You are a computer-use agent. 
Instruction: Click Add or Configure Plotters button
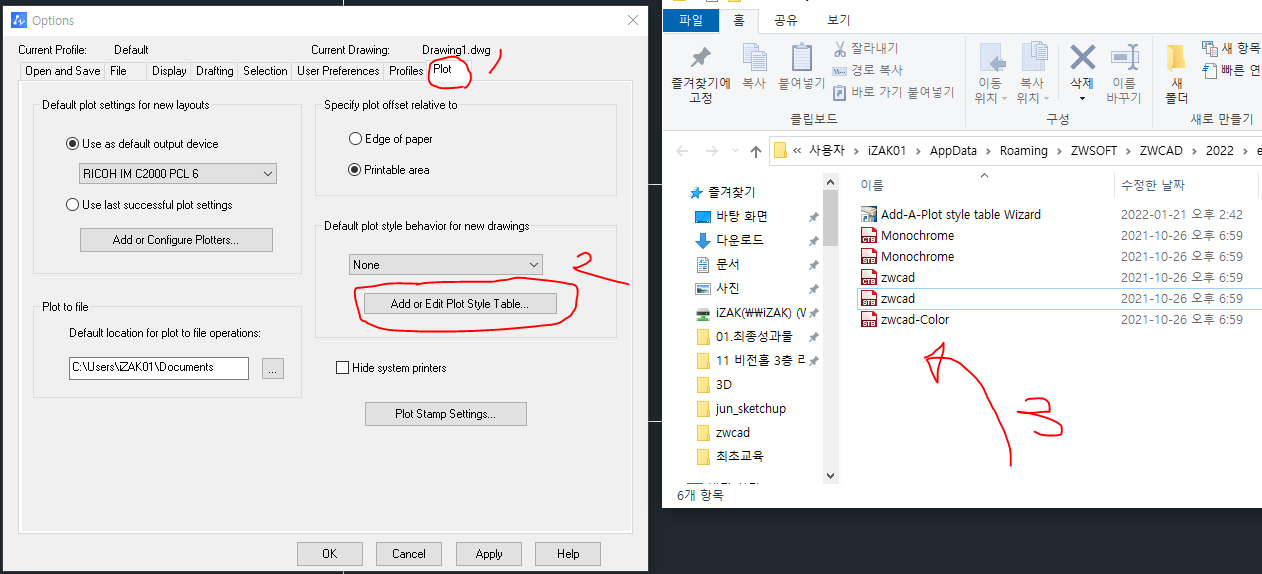pyautogui.click(x=176, y=240)
